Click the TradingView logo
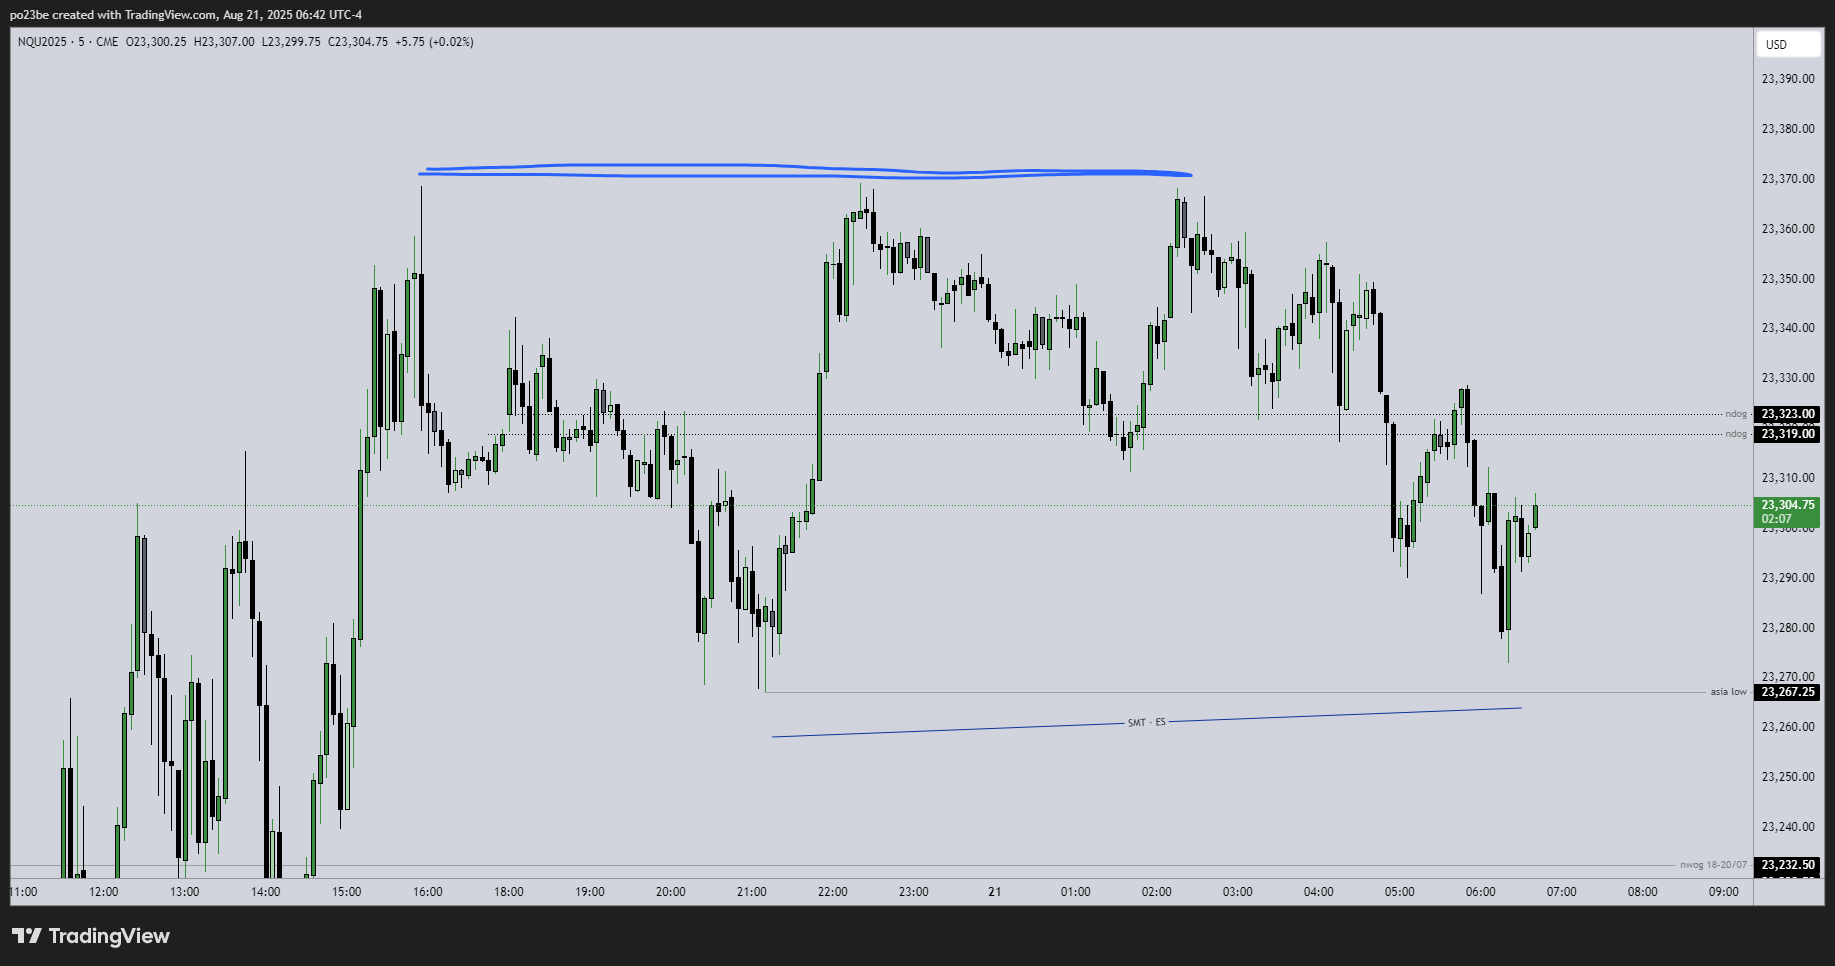The height and width of the screenshot is (966, 1835). [88, 936]
